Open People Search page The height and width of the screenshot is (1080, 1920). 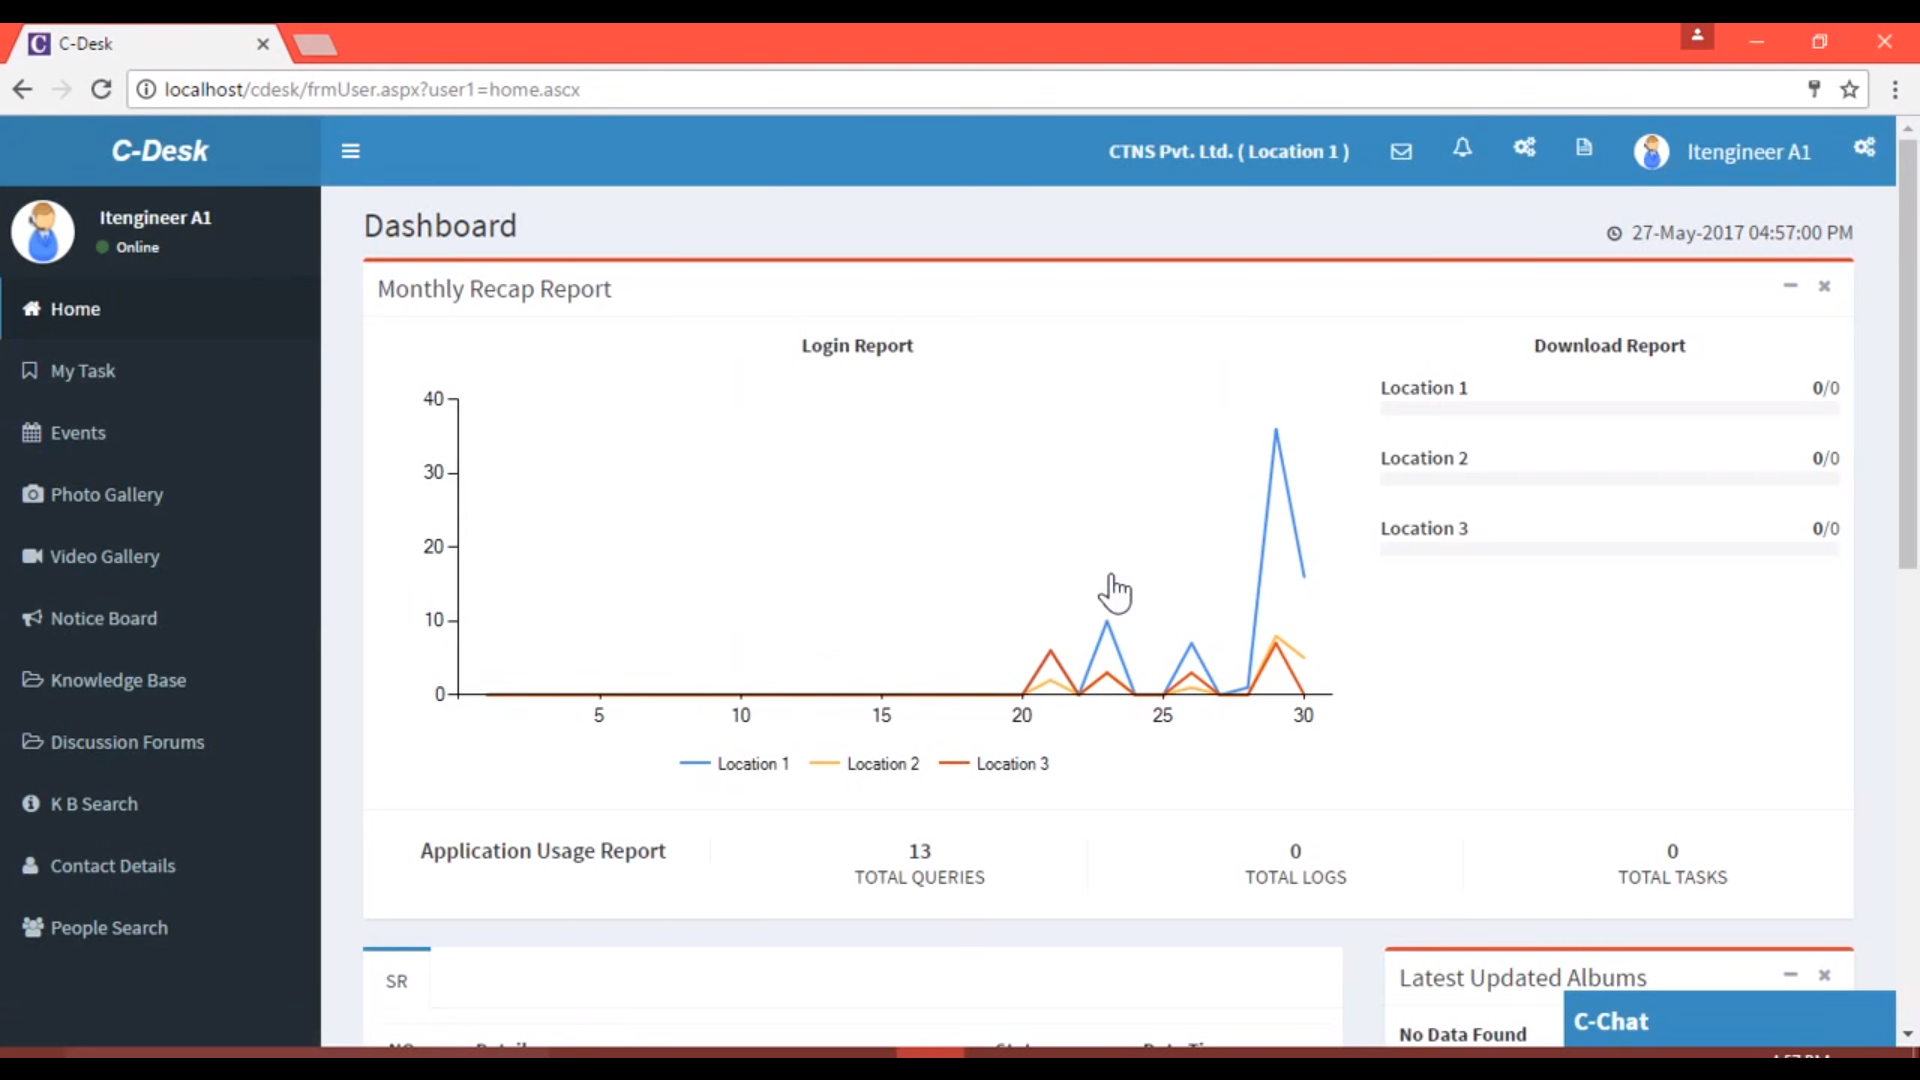[x=108, y=927]
